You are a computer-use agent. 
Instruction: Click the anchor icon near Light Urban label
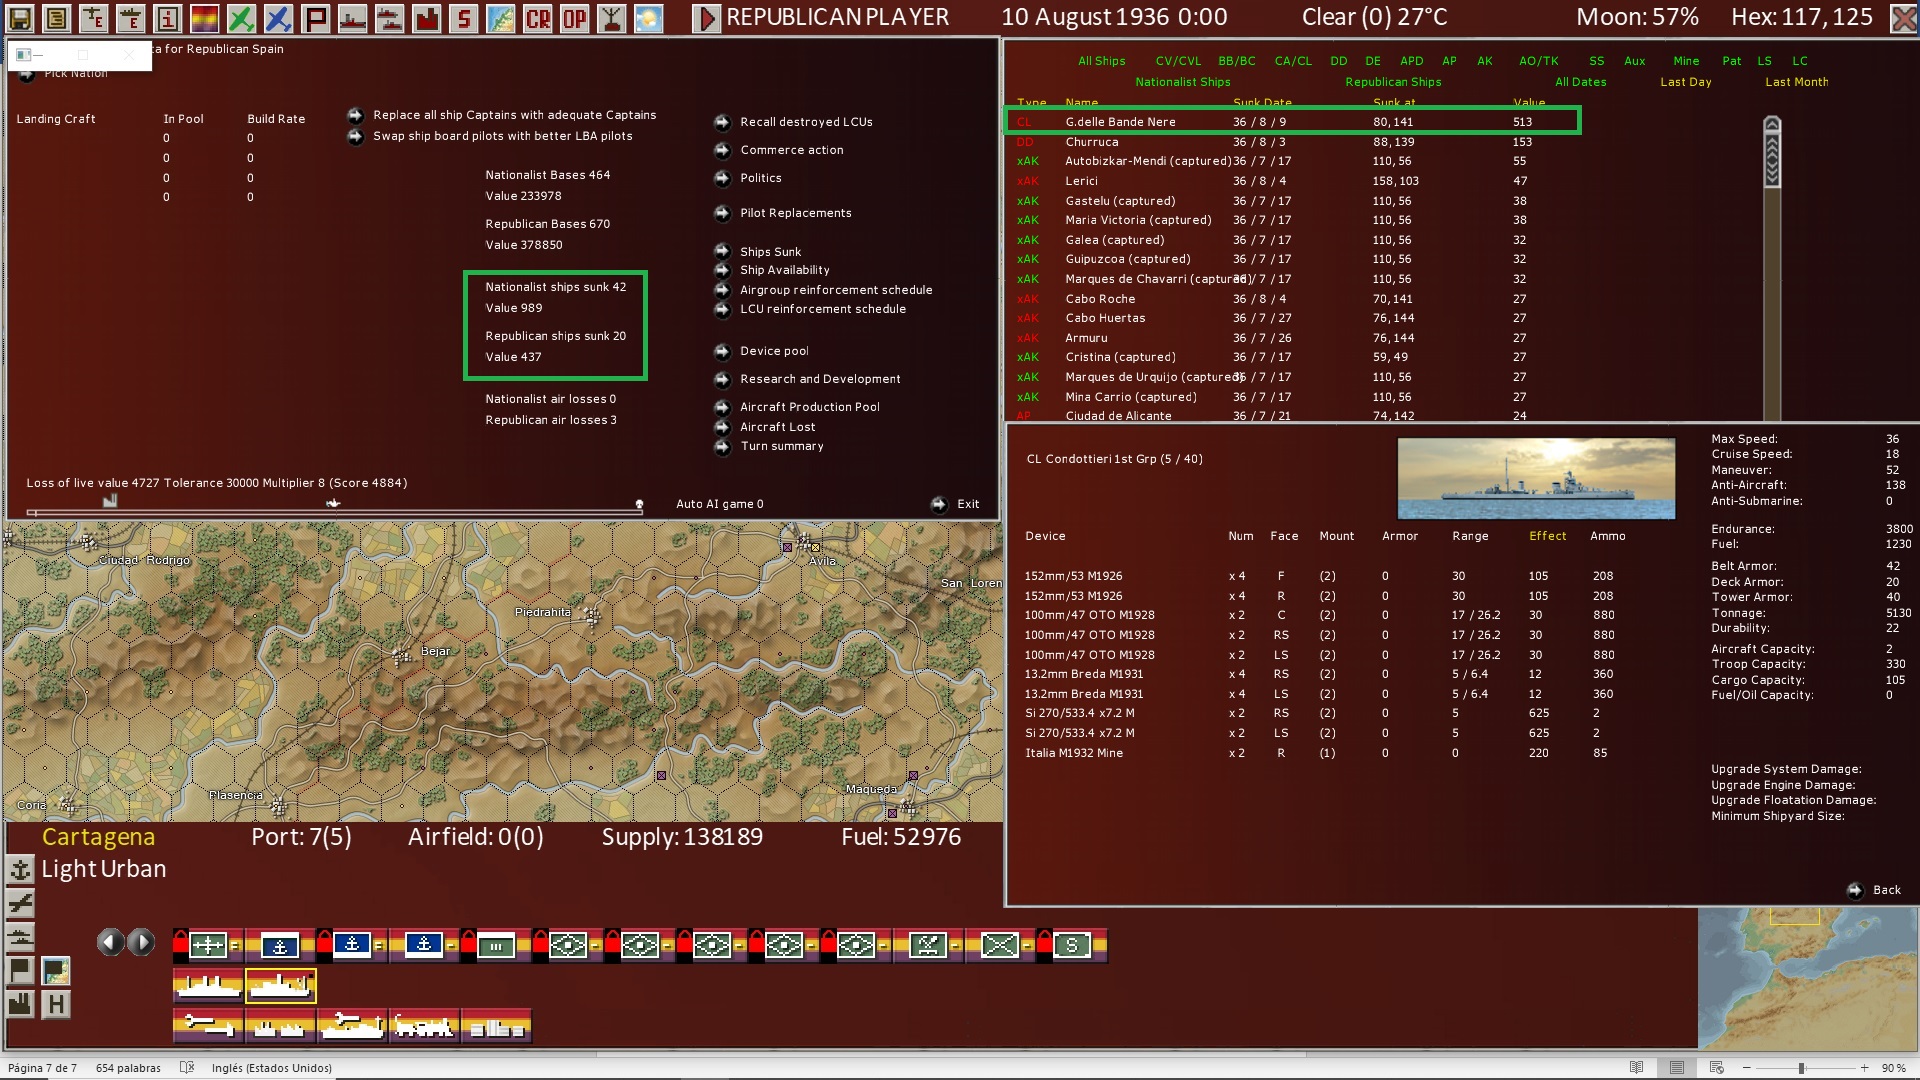click(x=20, y=871)
